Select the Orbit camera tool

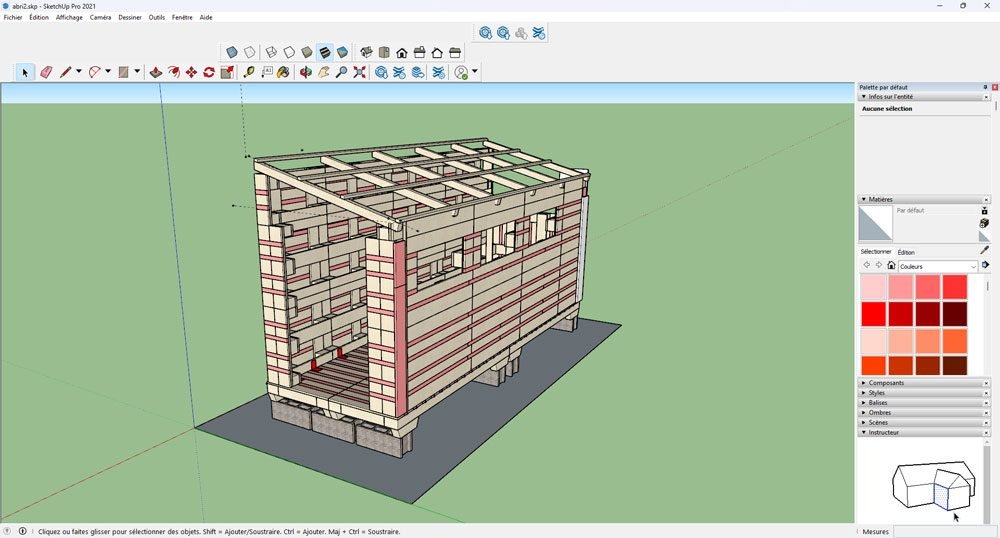coord(306,73)
